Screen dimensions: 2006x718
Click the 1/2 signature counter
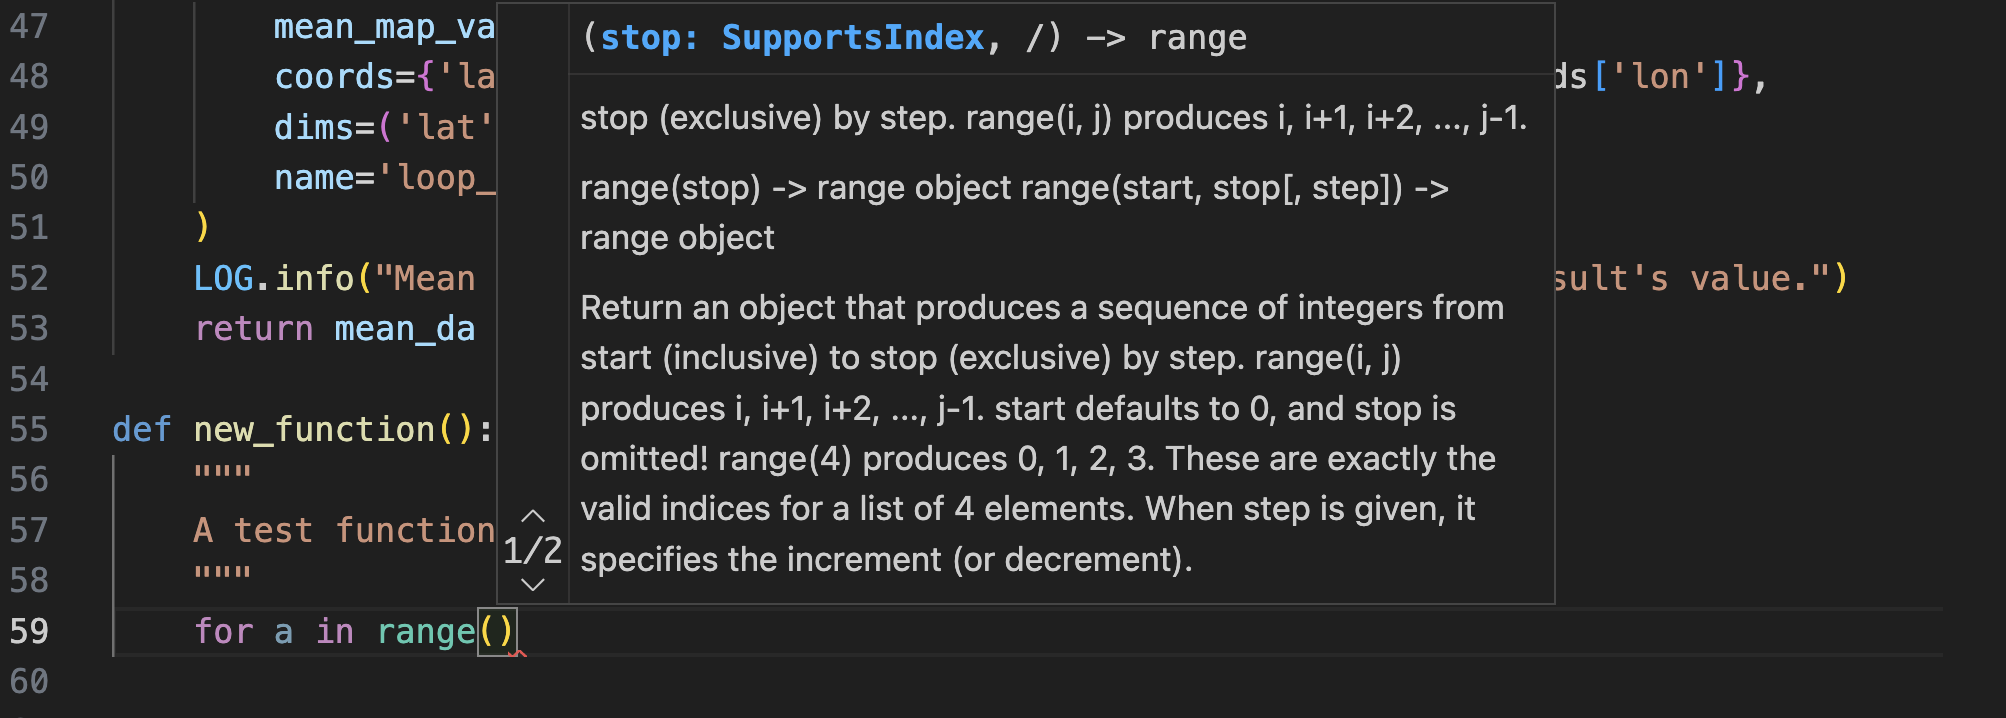(532, 550)
